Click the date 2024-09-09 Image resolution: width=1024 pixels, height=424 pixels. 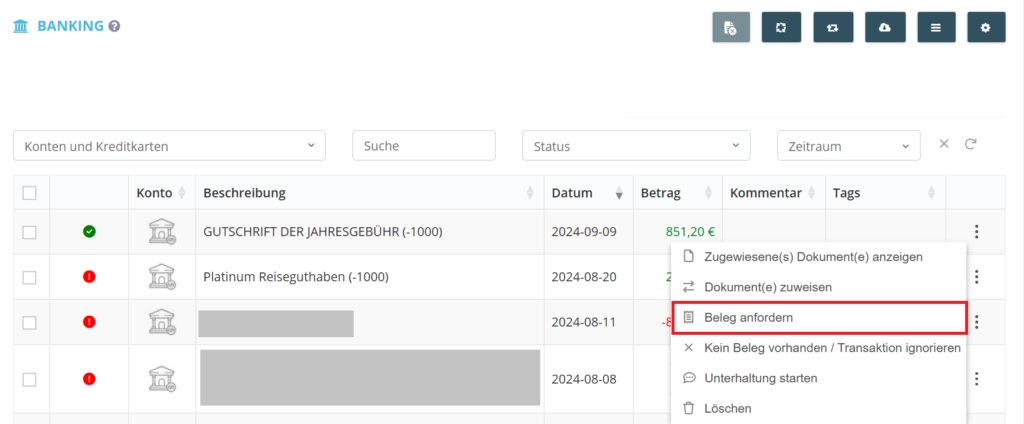[x=584, y=231]
